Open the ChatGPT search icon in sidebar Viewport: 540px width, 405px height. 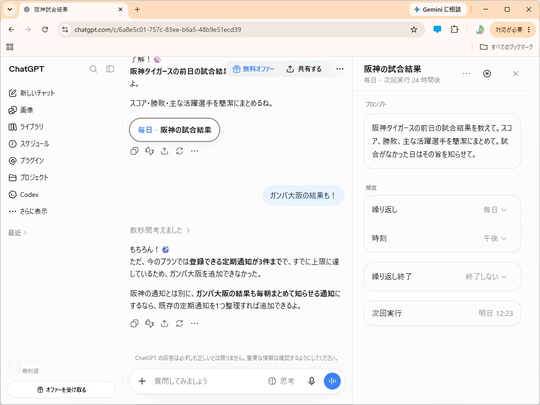[93, 69]
